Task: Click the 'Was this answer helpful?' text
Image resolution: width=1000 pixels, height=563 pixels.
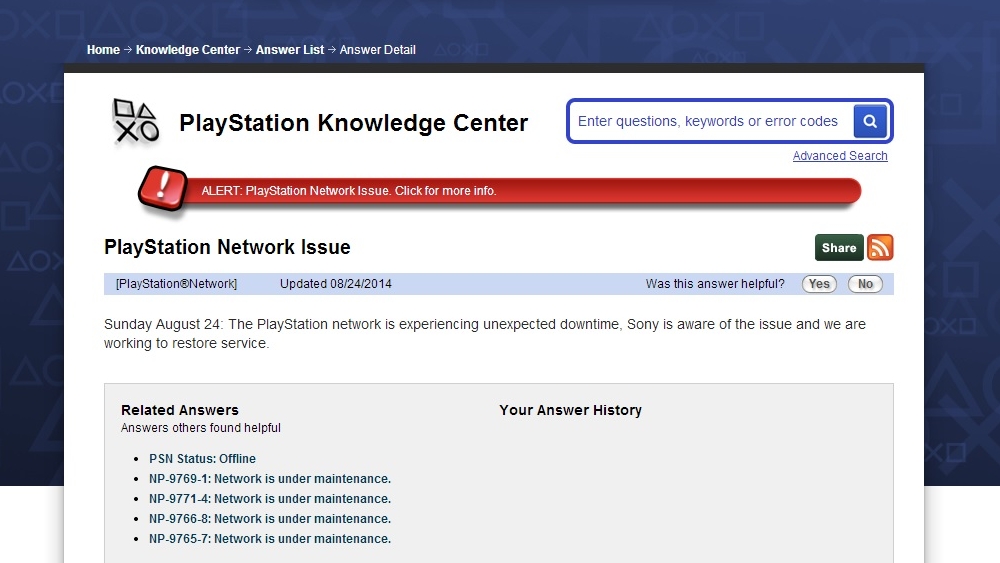Action: (715, 284)
